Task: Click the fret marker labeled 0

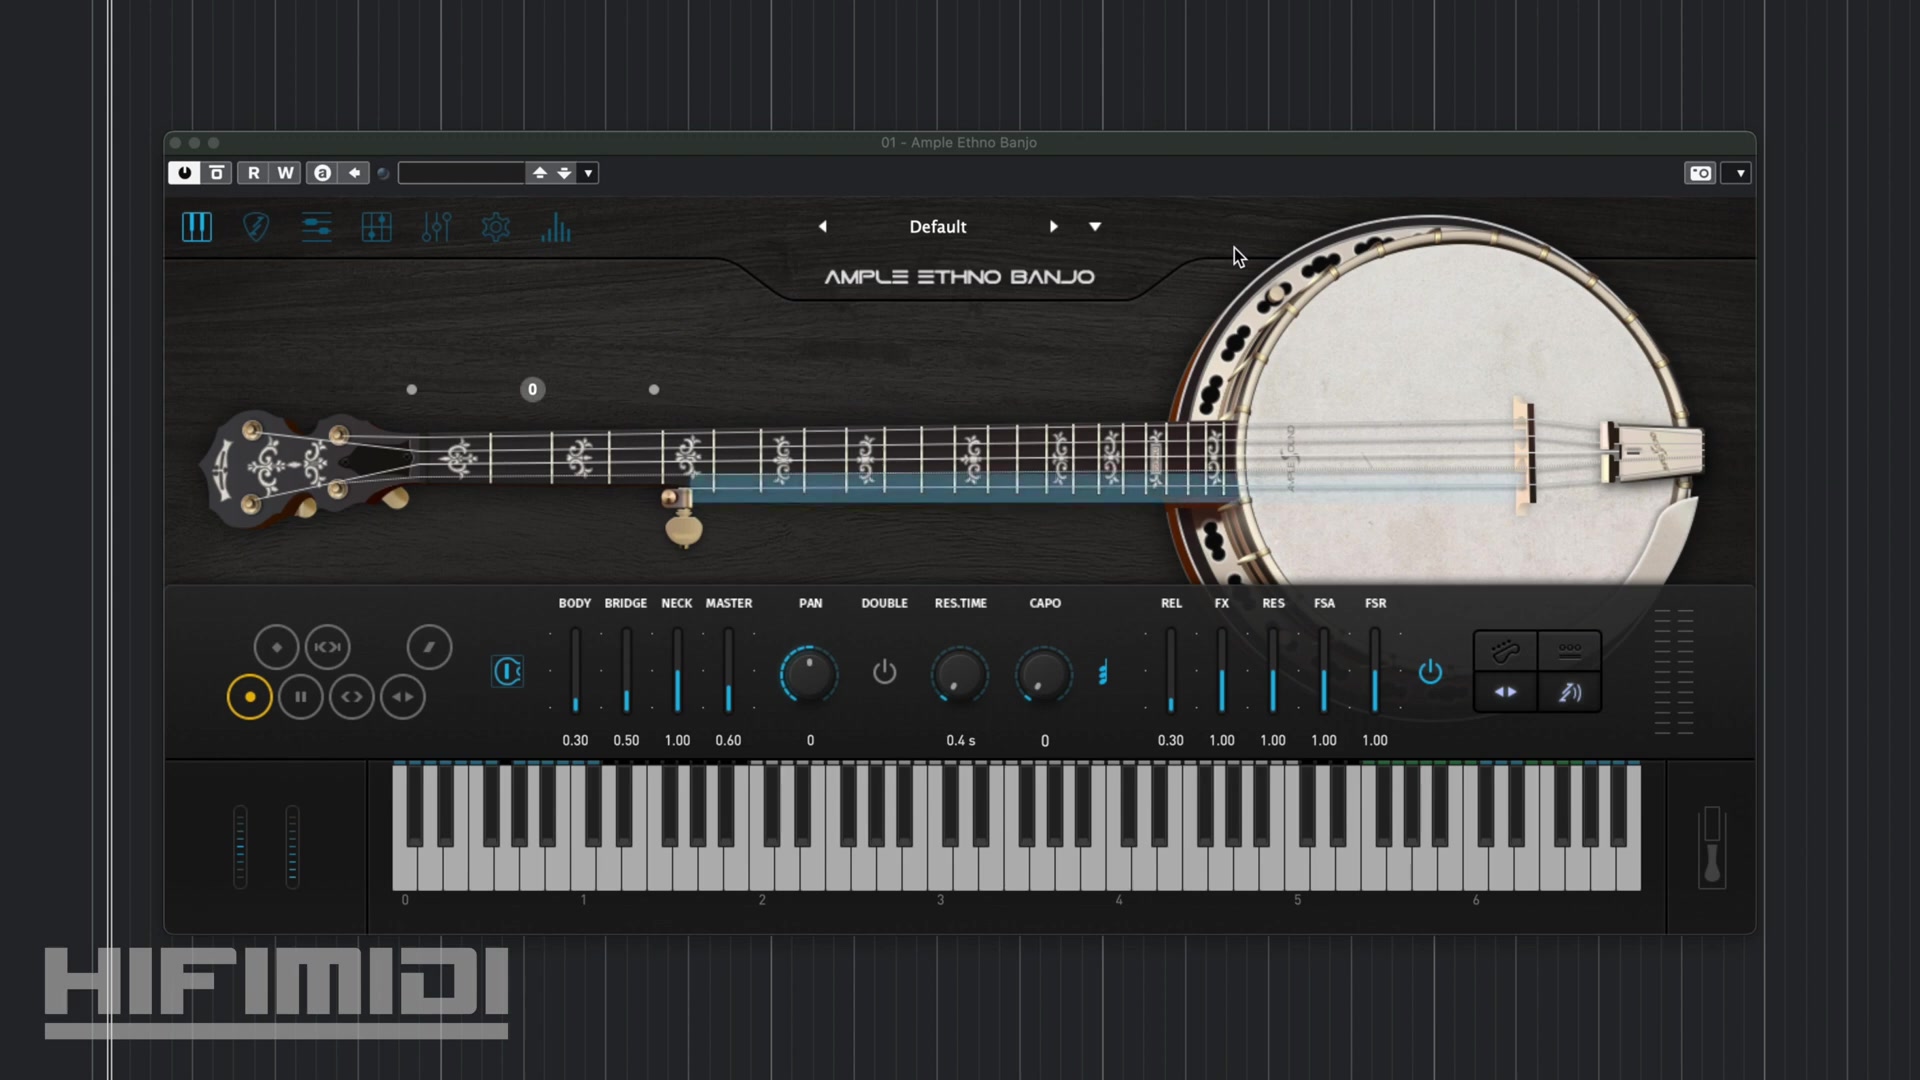Action: coord(532,389)
